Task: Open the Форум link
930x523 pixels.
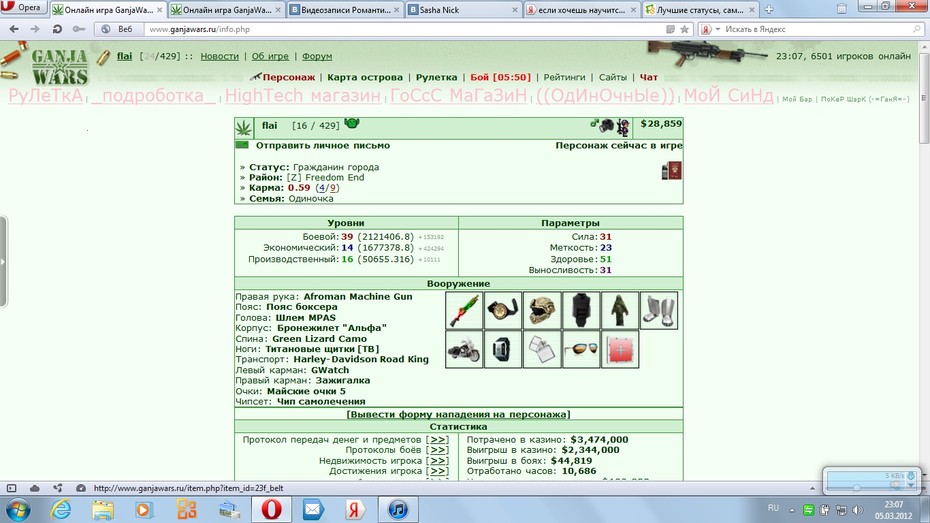Action: pyautogui.click(x=317, y=56)
